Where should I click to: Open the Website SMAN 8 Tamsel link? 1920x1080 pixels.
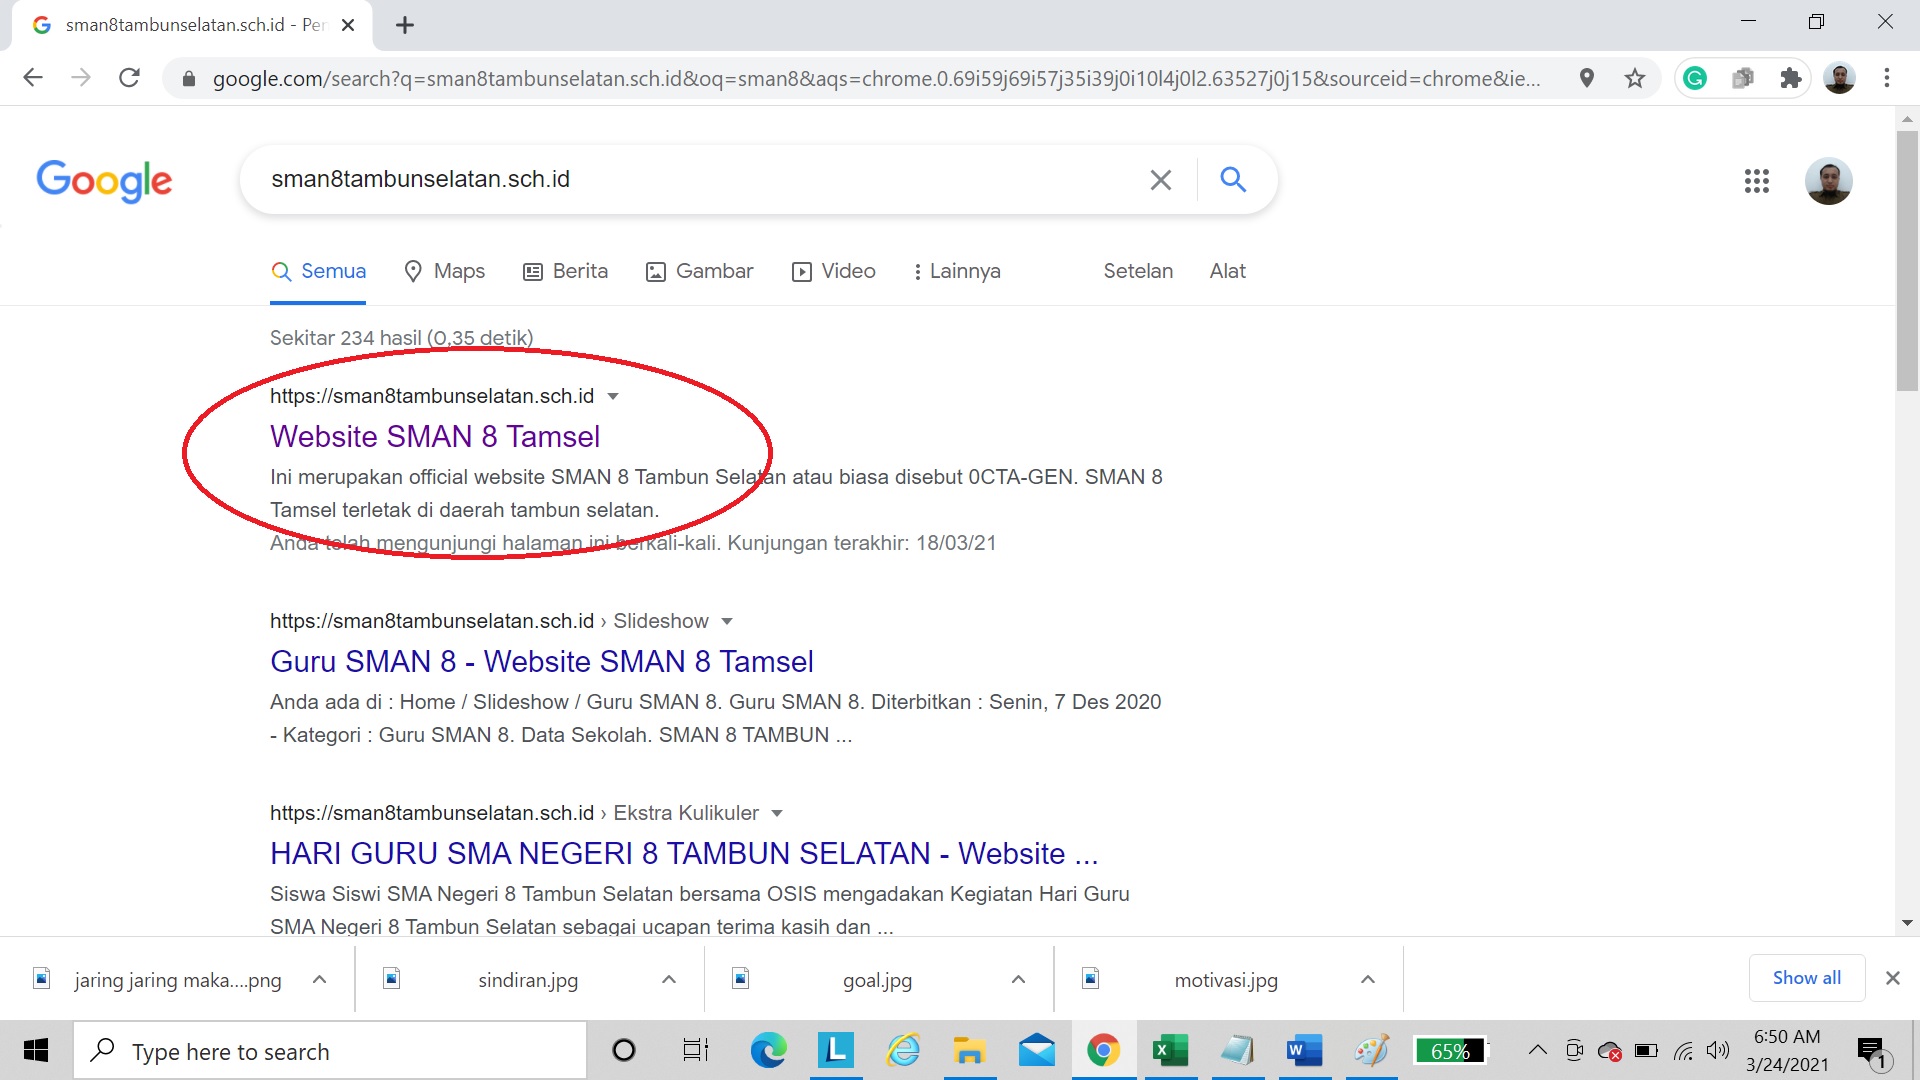[435, 437]
